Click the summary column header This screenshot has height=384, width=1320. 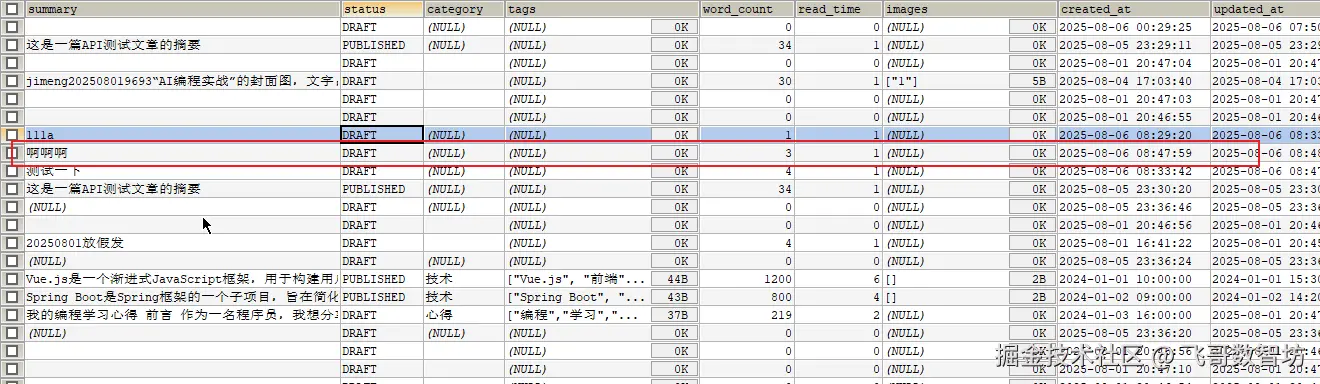182,9
